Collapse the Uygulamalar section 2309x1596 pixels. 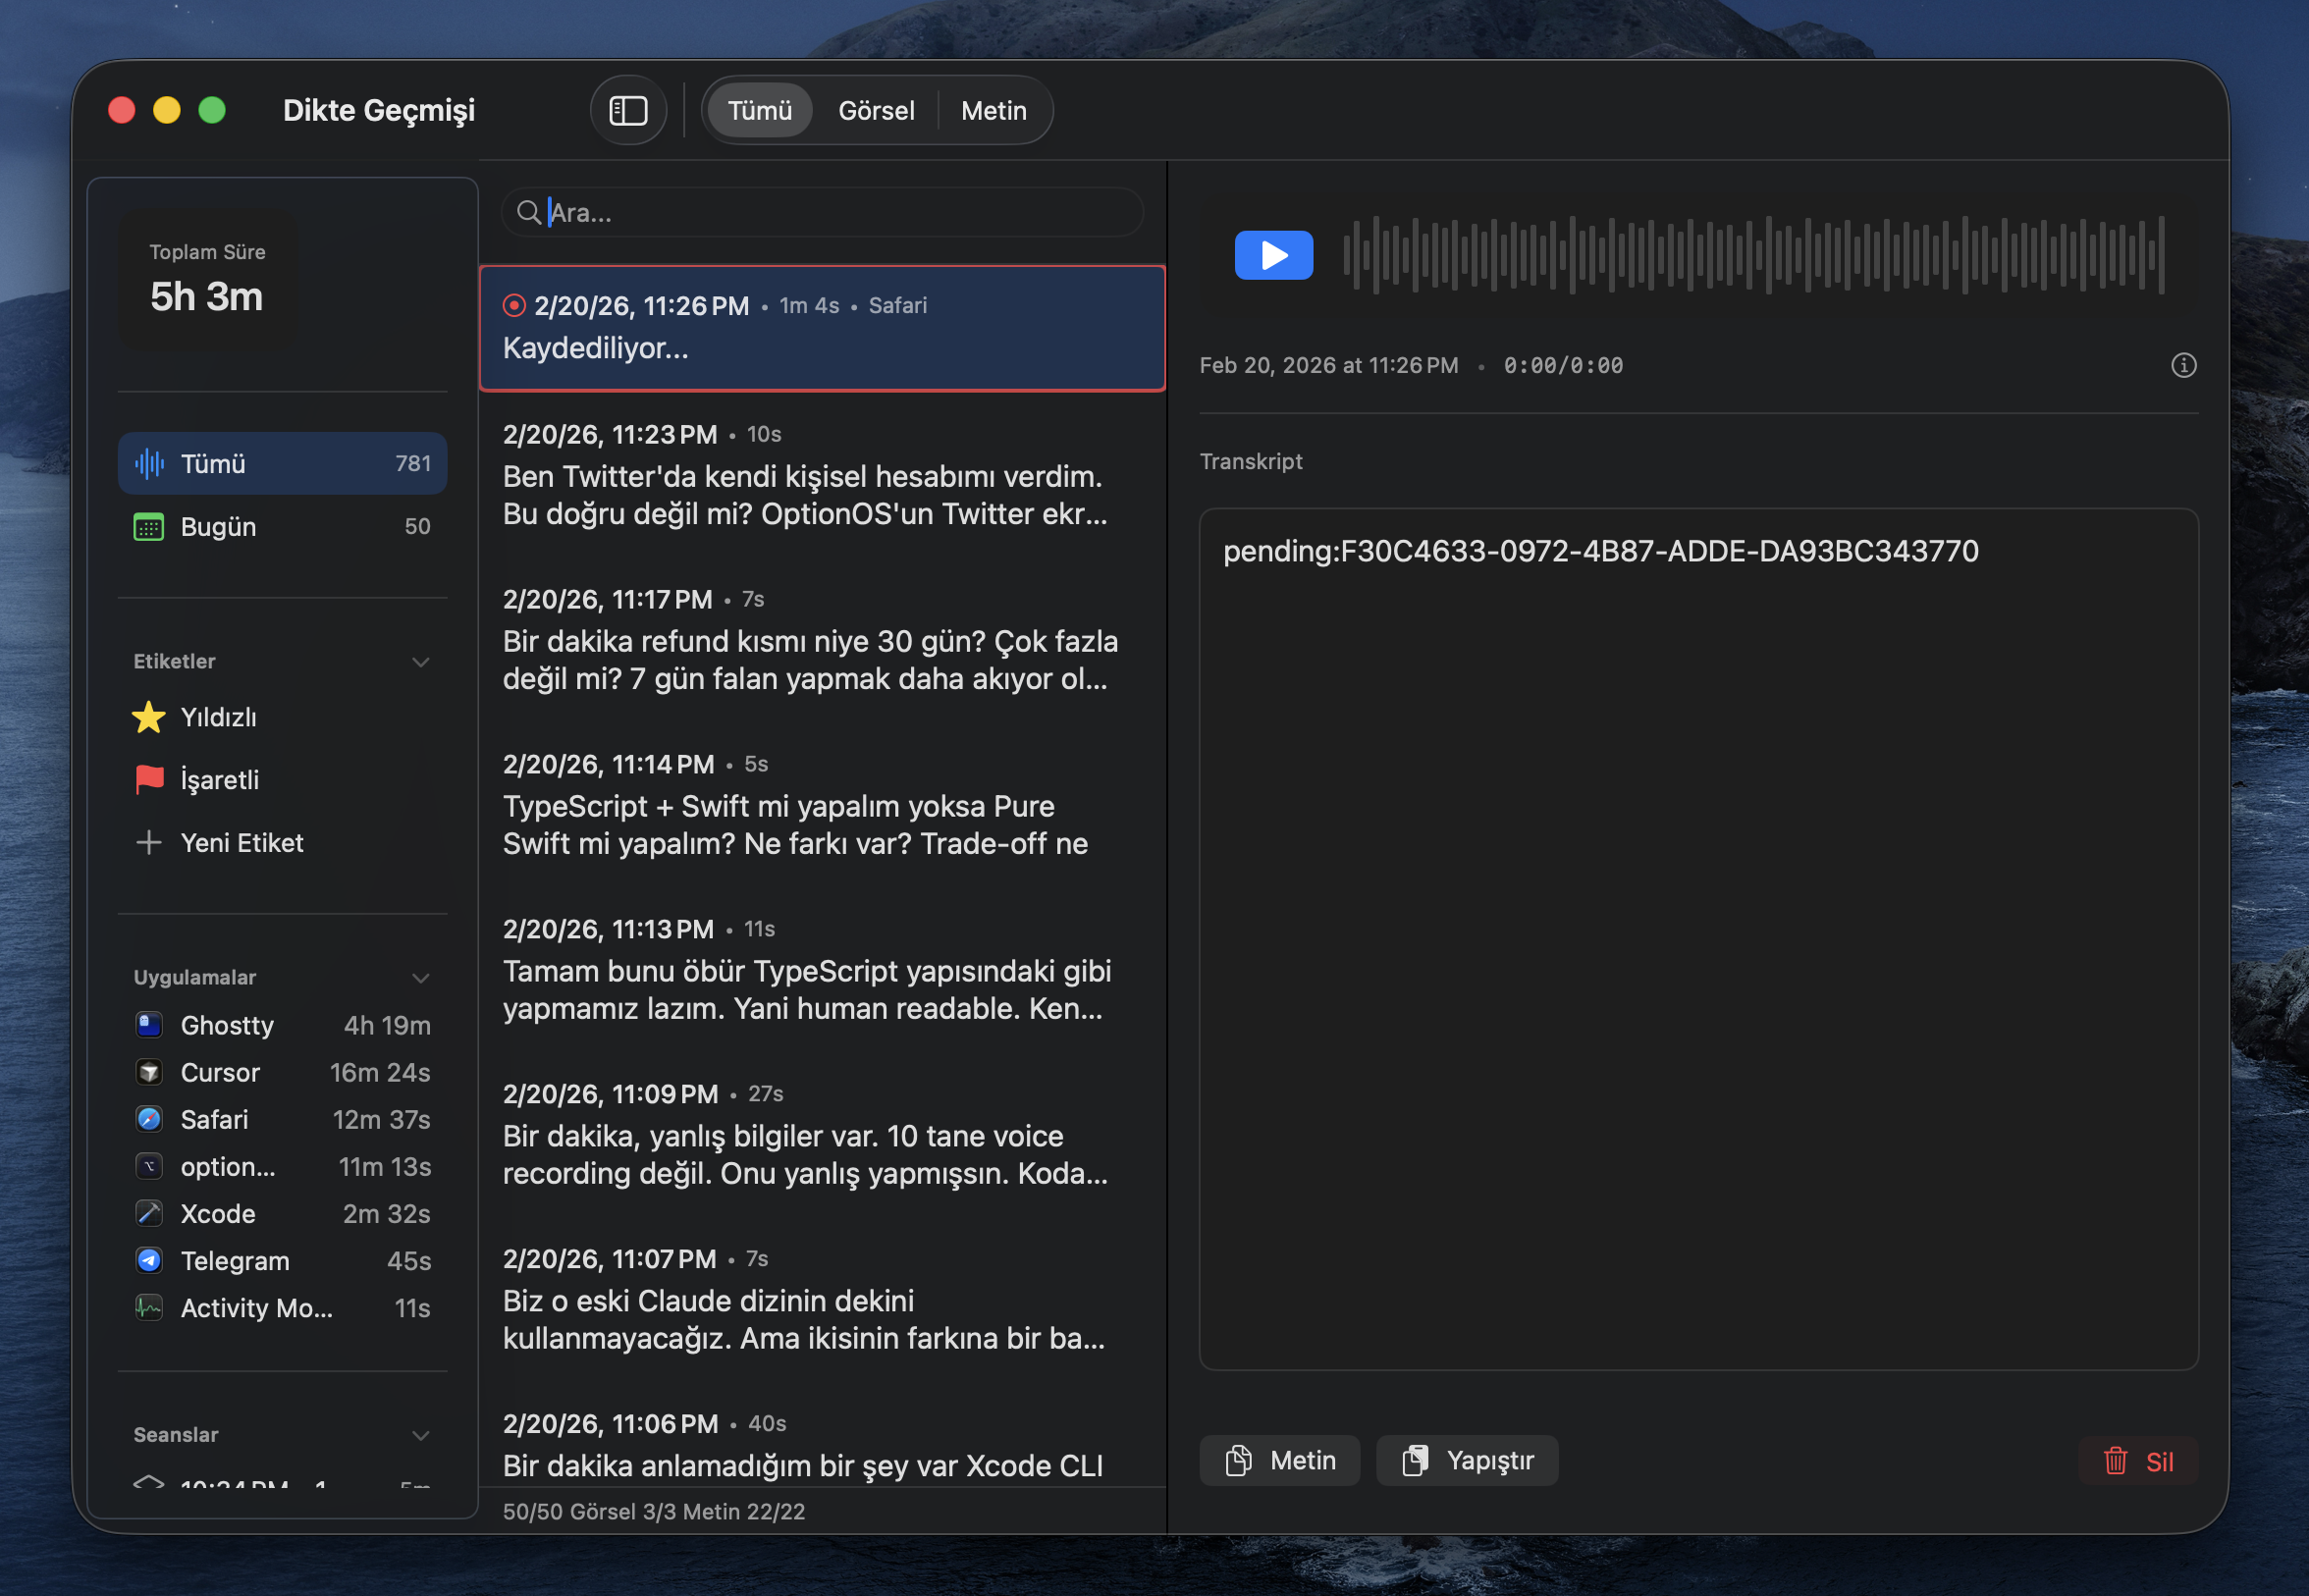click(x=420, y=977)
